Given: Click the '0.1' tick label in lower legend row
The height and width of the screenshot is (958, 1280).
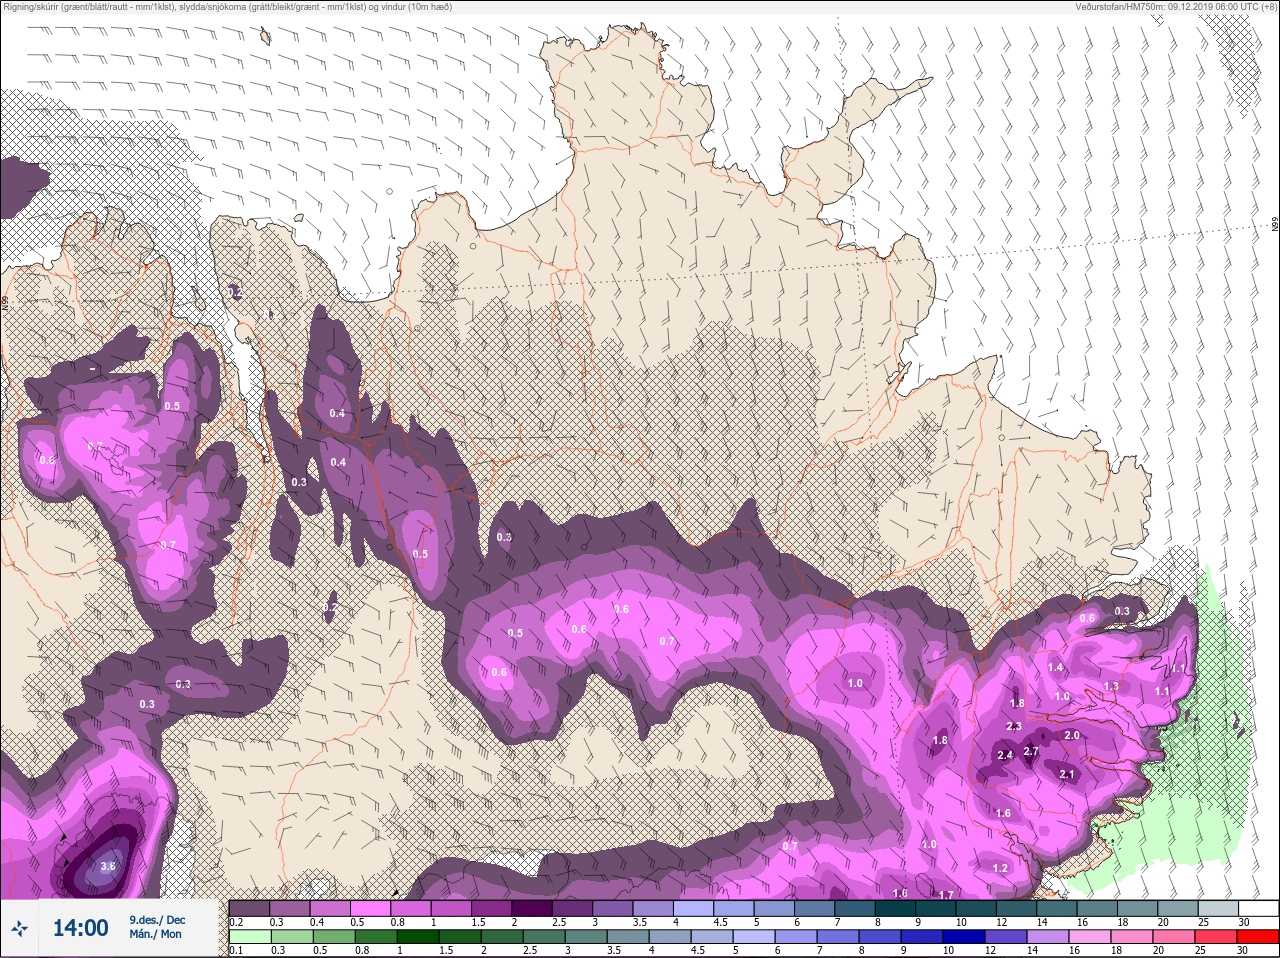Looking at the screenshot, I should point(235,950).
